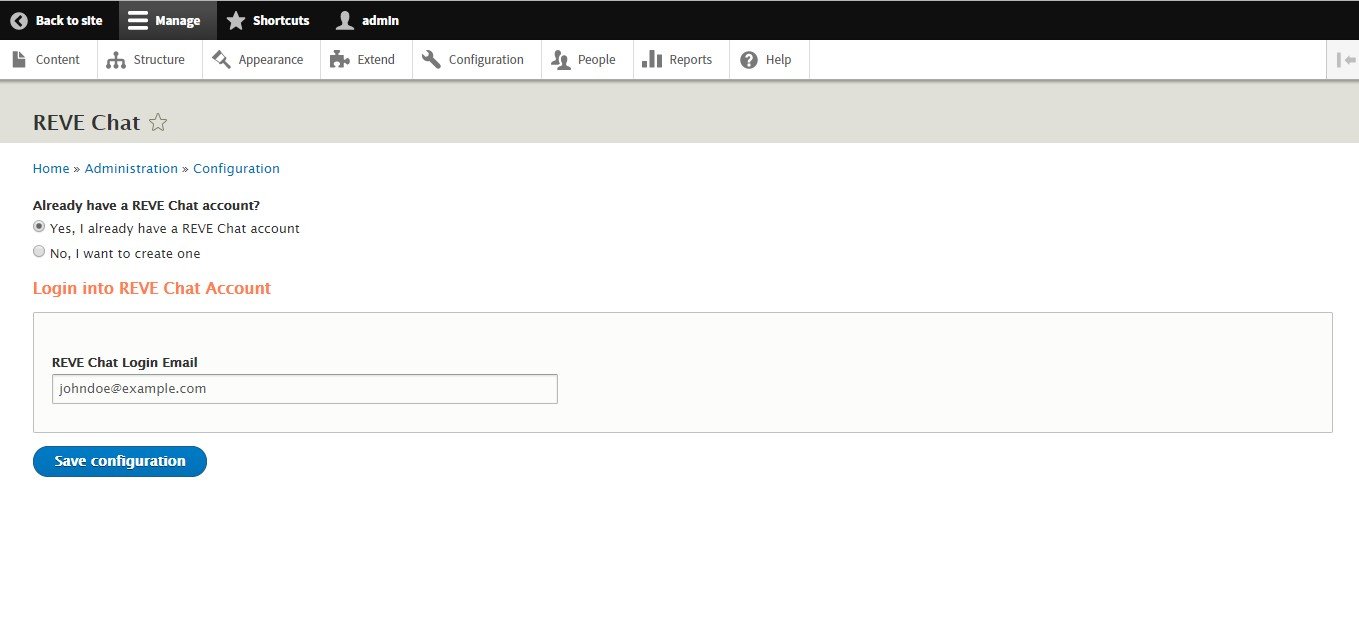Screen dimensions: 1359x635
Task: Go to Home breadcrumb link
Action: [x=51, y=169]
